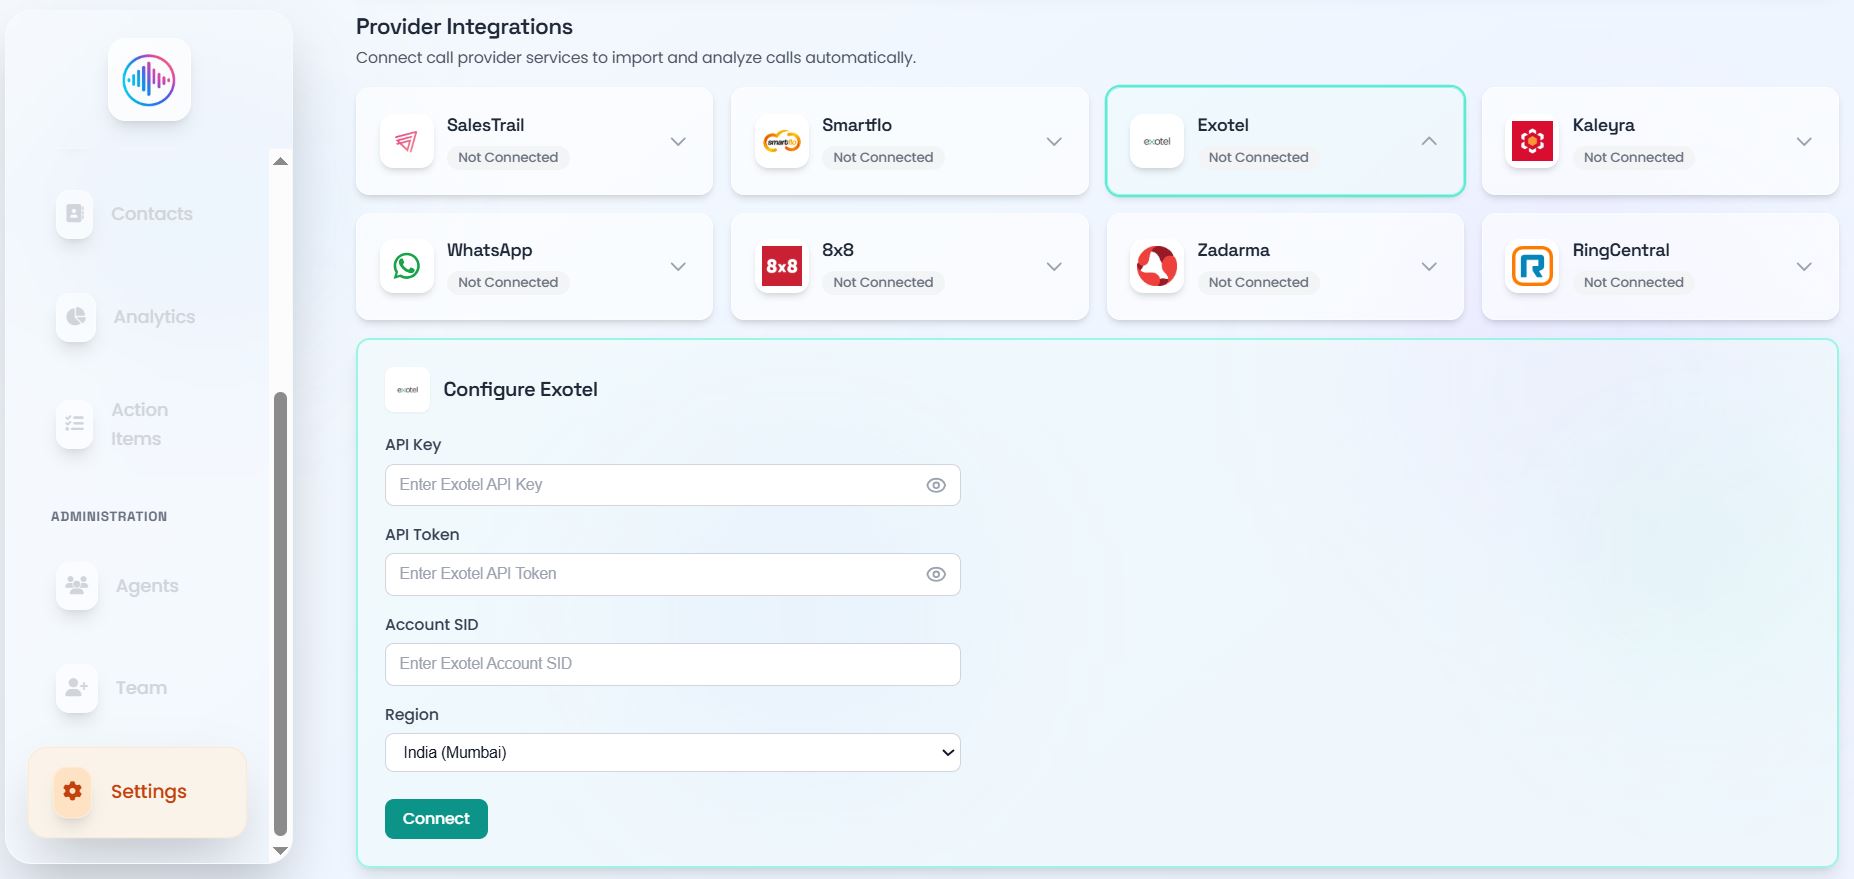Expand the 8x8 provider card
The height and width of the screenshot is (879, 1854).
[1054, 266]
